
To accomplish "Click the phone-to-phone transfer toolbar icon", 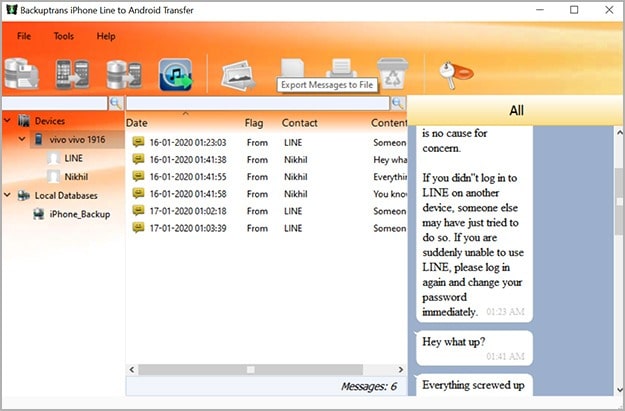I will (x=70, y=74).
